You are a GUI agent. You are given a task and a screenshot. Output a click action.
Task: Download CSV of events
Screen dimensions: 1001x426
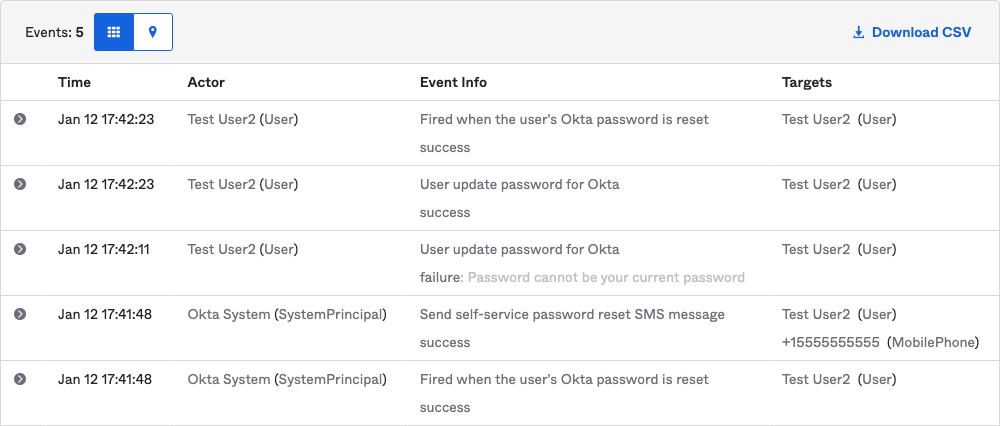coord(920,32)
